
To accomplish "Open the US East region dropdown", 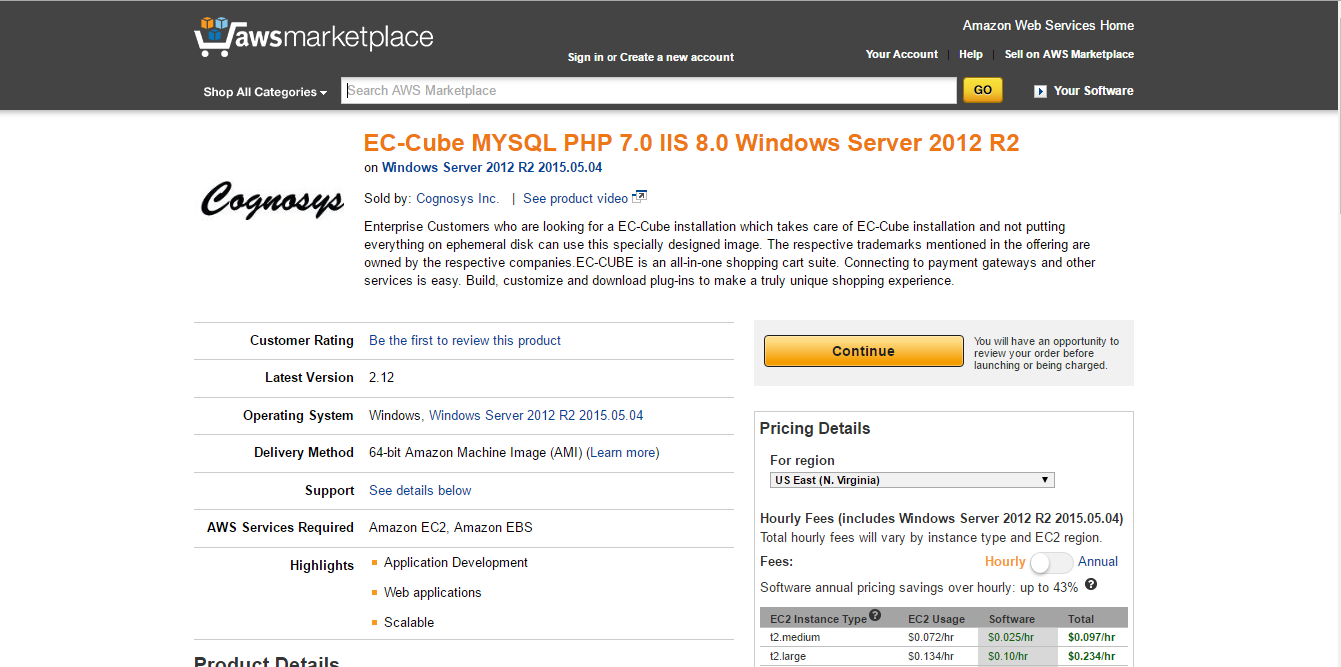I will coord(911,479).
